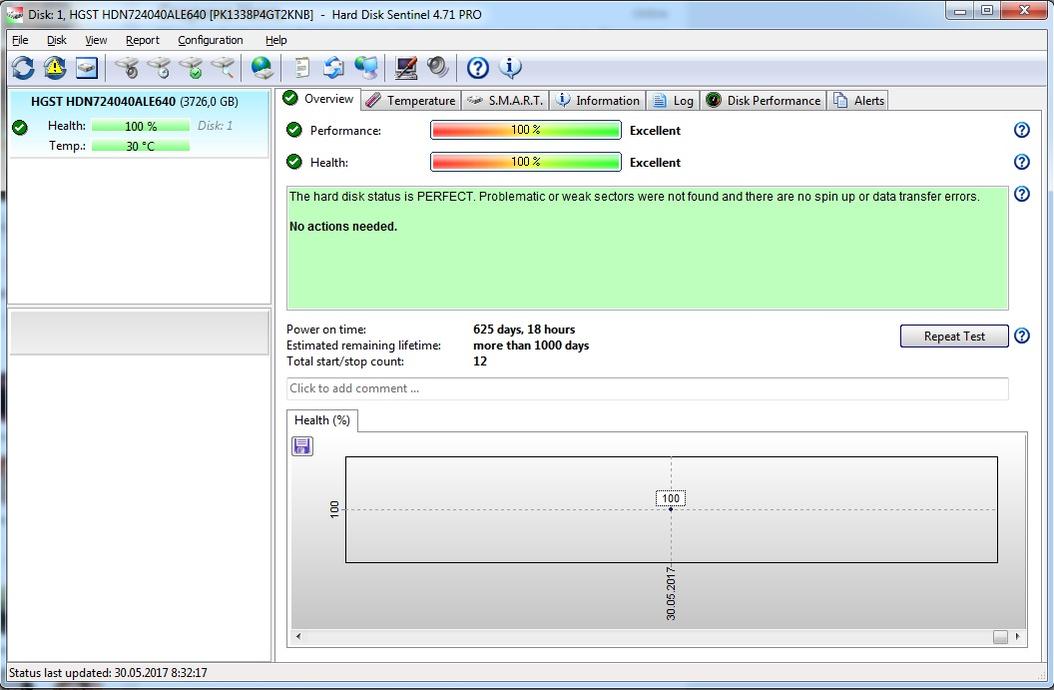Select the Health (%) graph tab

point(322,420)
